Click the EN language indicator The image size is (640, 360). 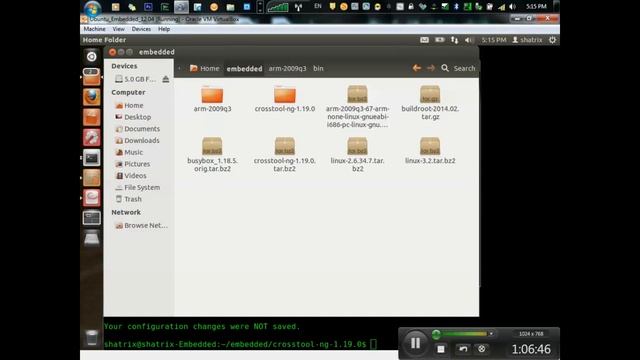[318, 6]
